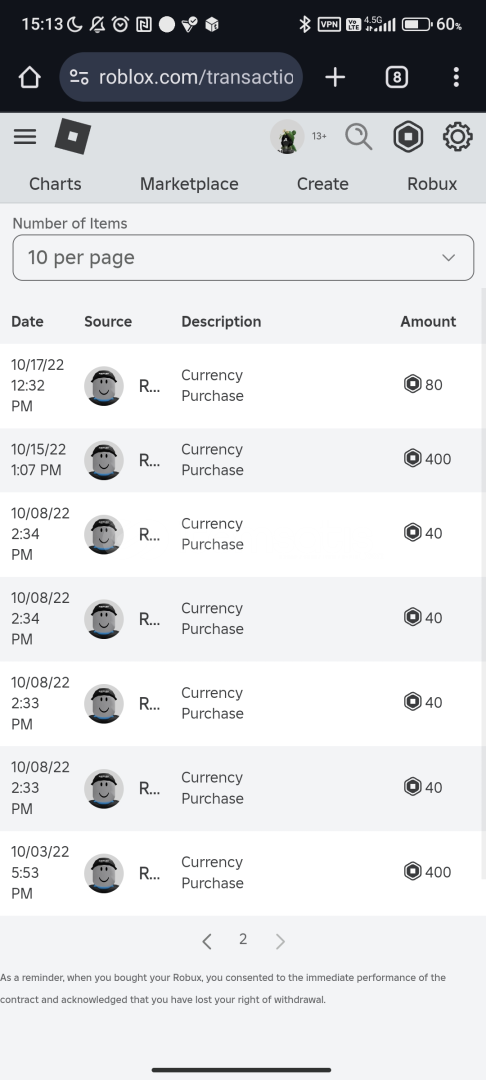Viewport: 486px width, 1080px height.
Task: Open a new browser tab with plus
Action: pos(335,77)
